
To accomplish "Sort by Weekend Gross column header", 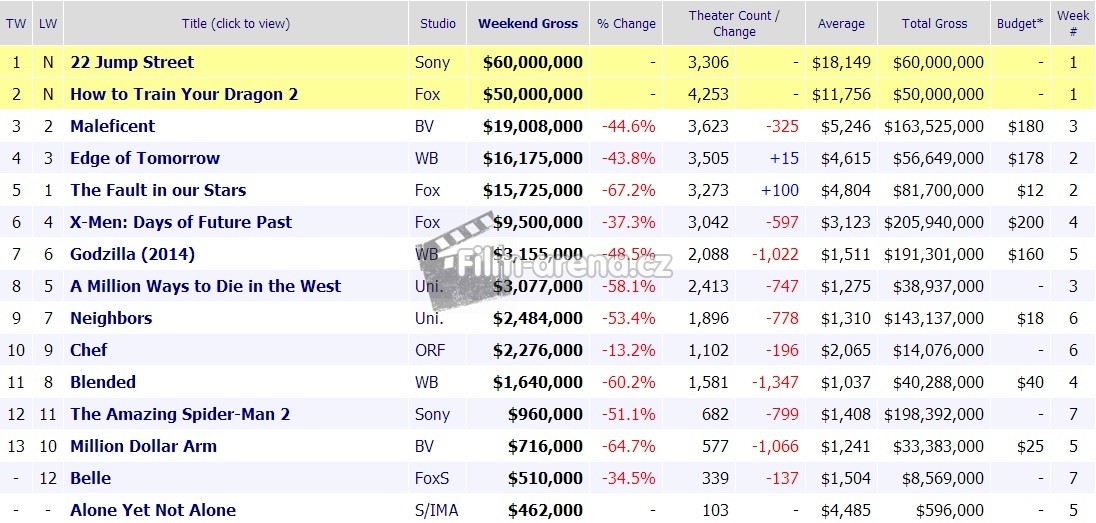I will coord(528,23).
